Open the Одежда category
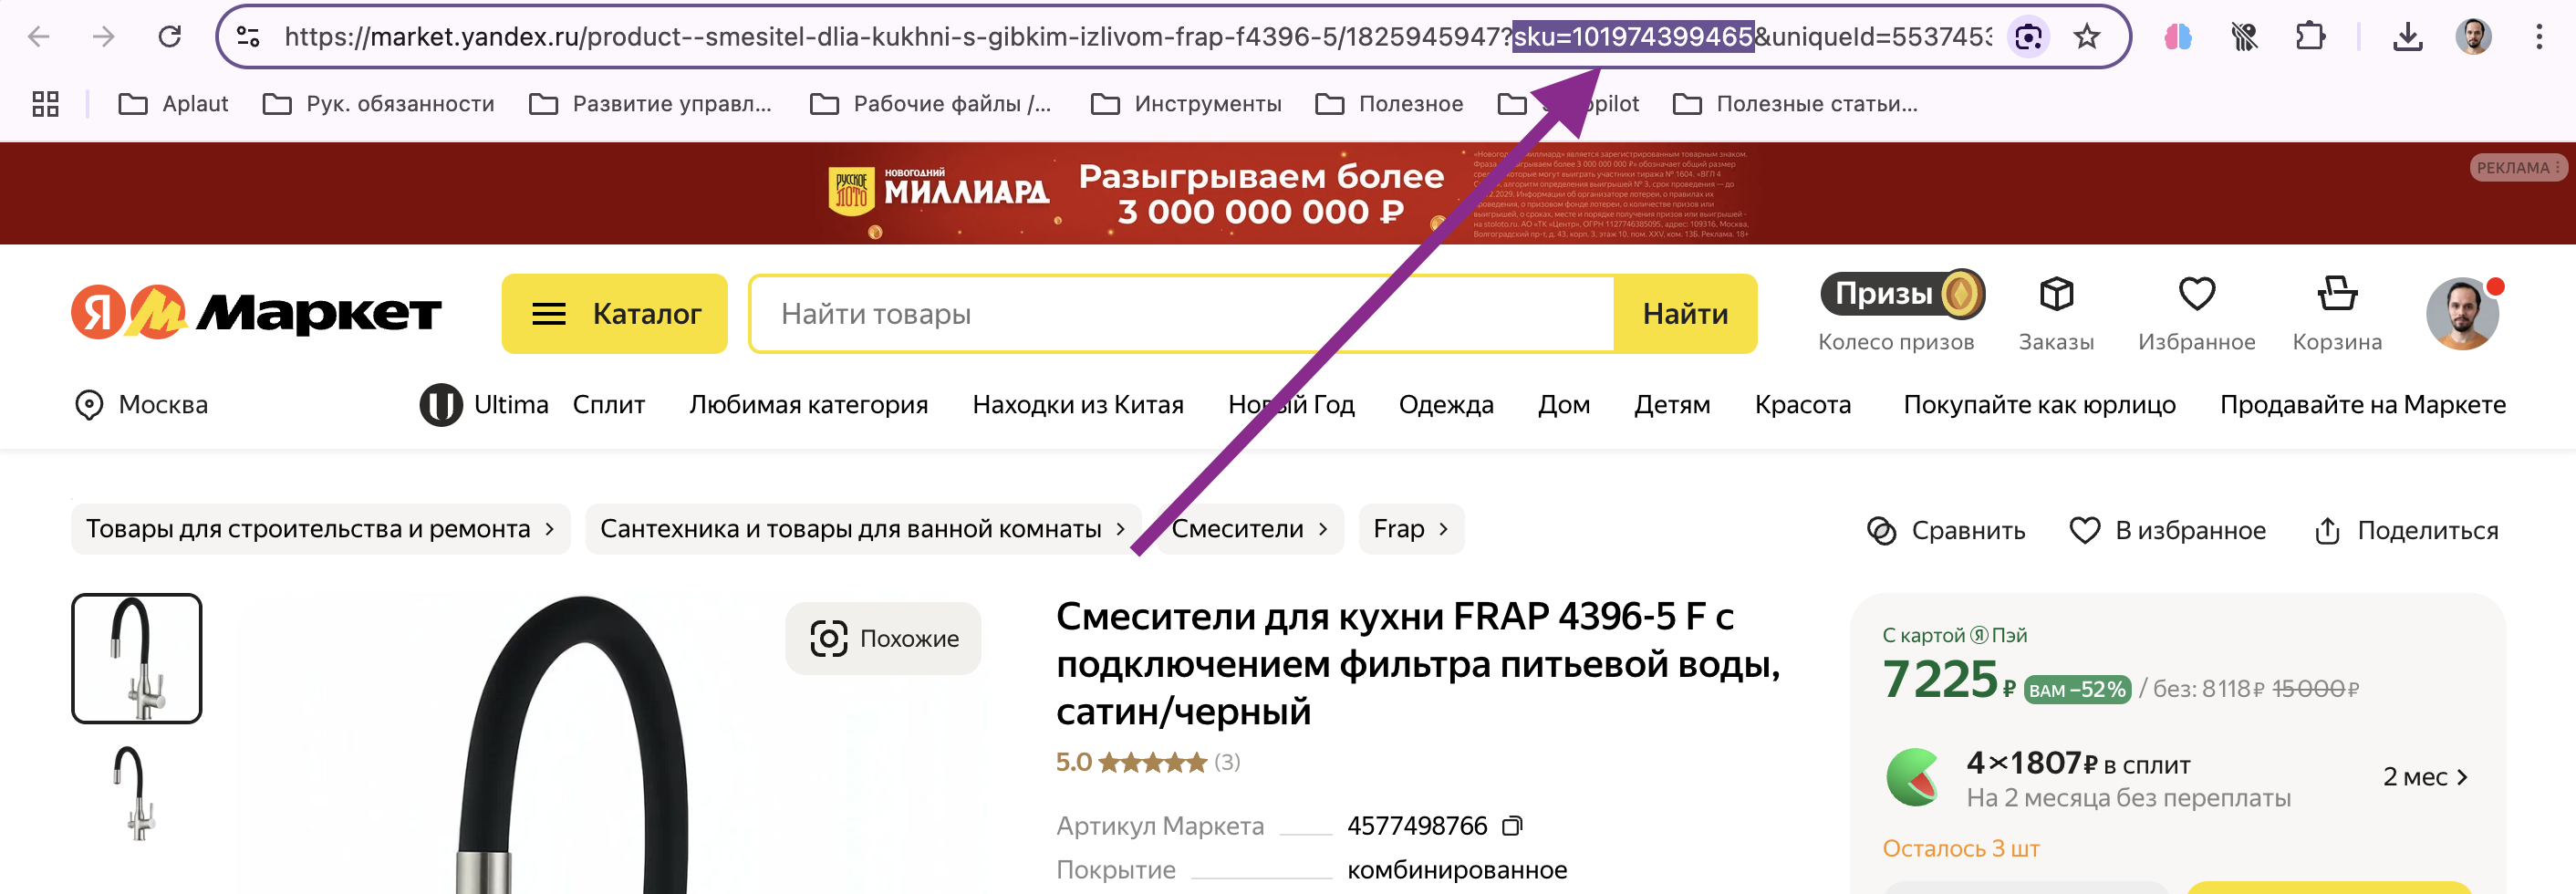The width and height of the screenshot is (2576, 894). 1446,404
